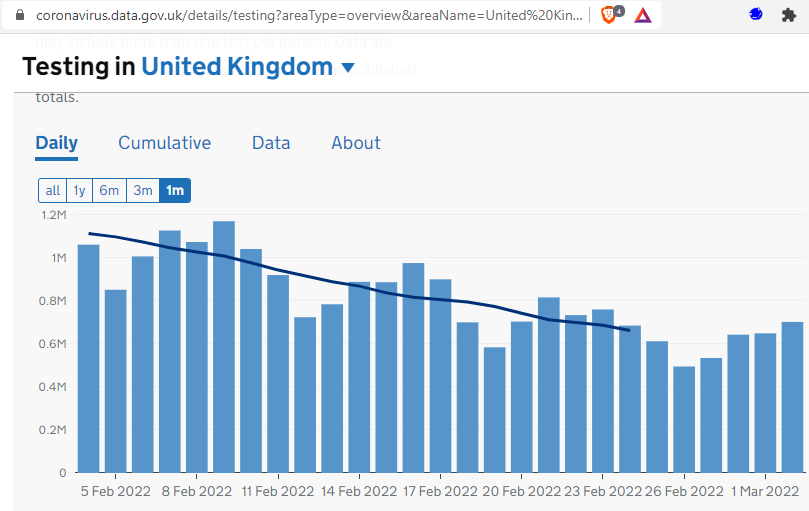Select the 6m time range option
This screenshot has height=511, width=809.
(x=109, y=190)
